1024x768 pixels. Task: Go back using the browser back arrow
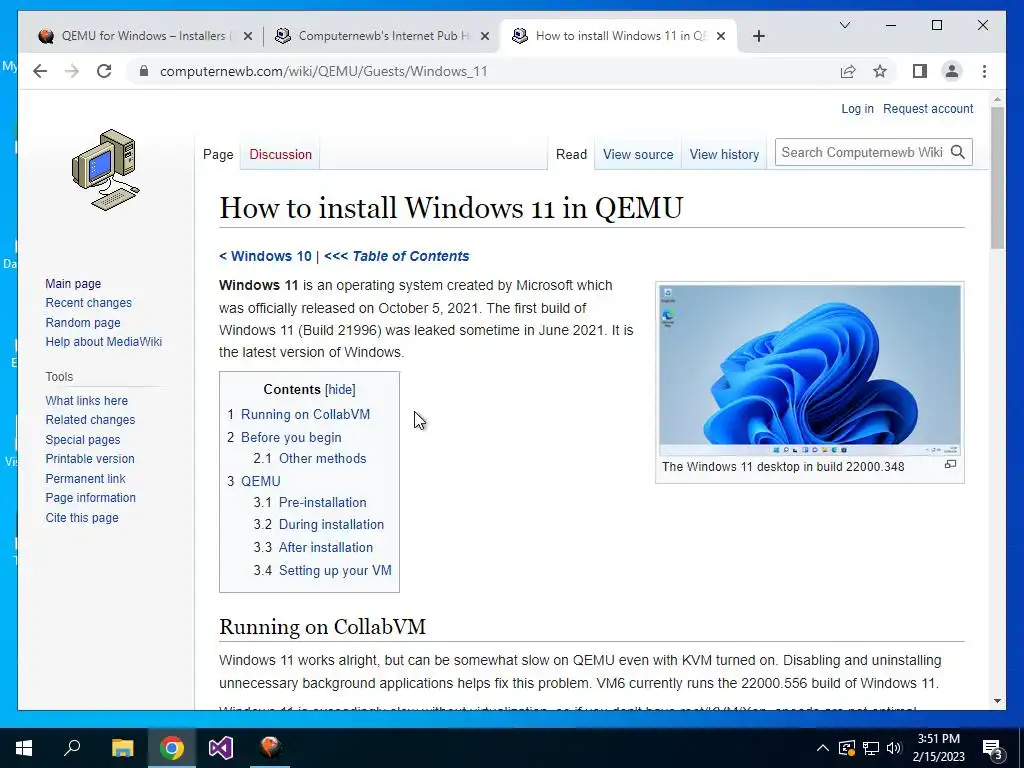click(x=40, y=71)
